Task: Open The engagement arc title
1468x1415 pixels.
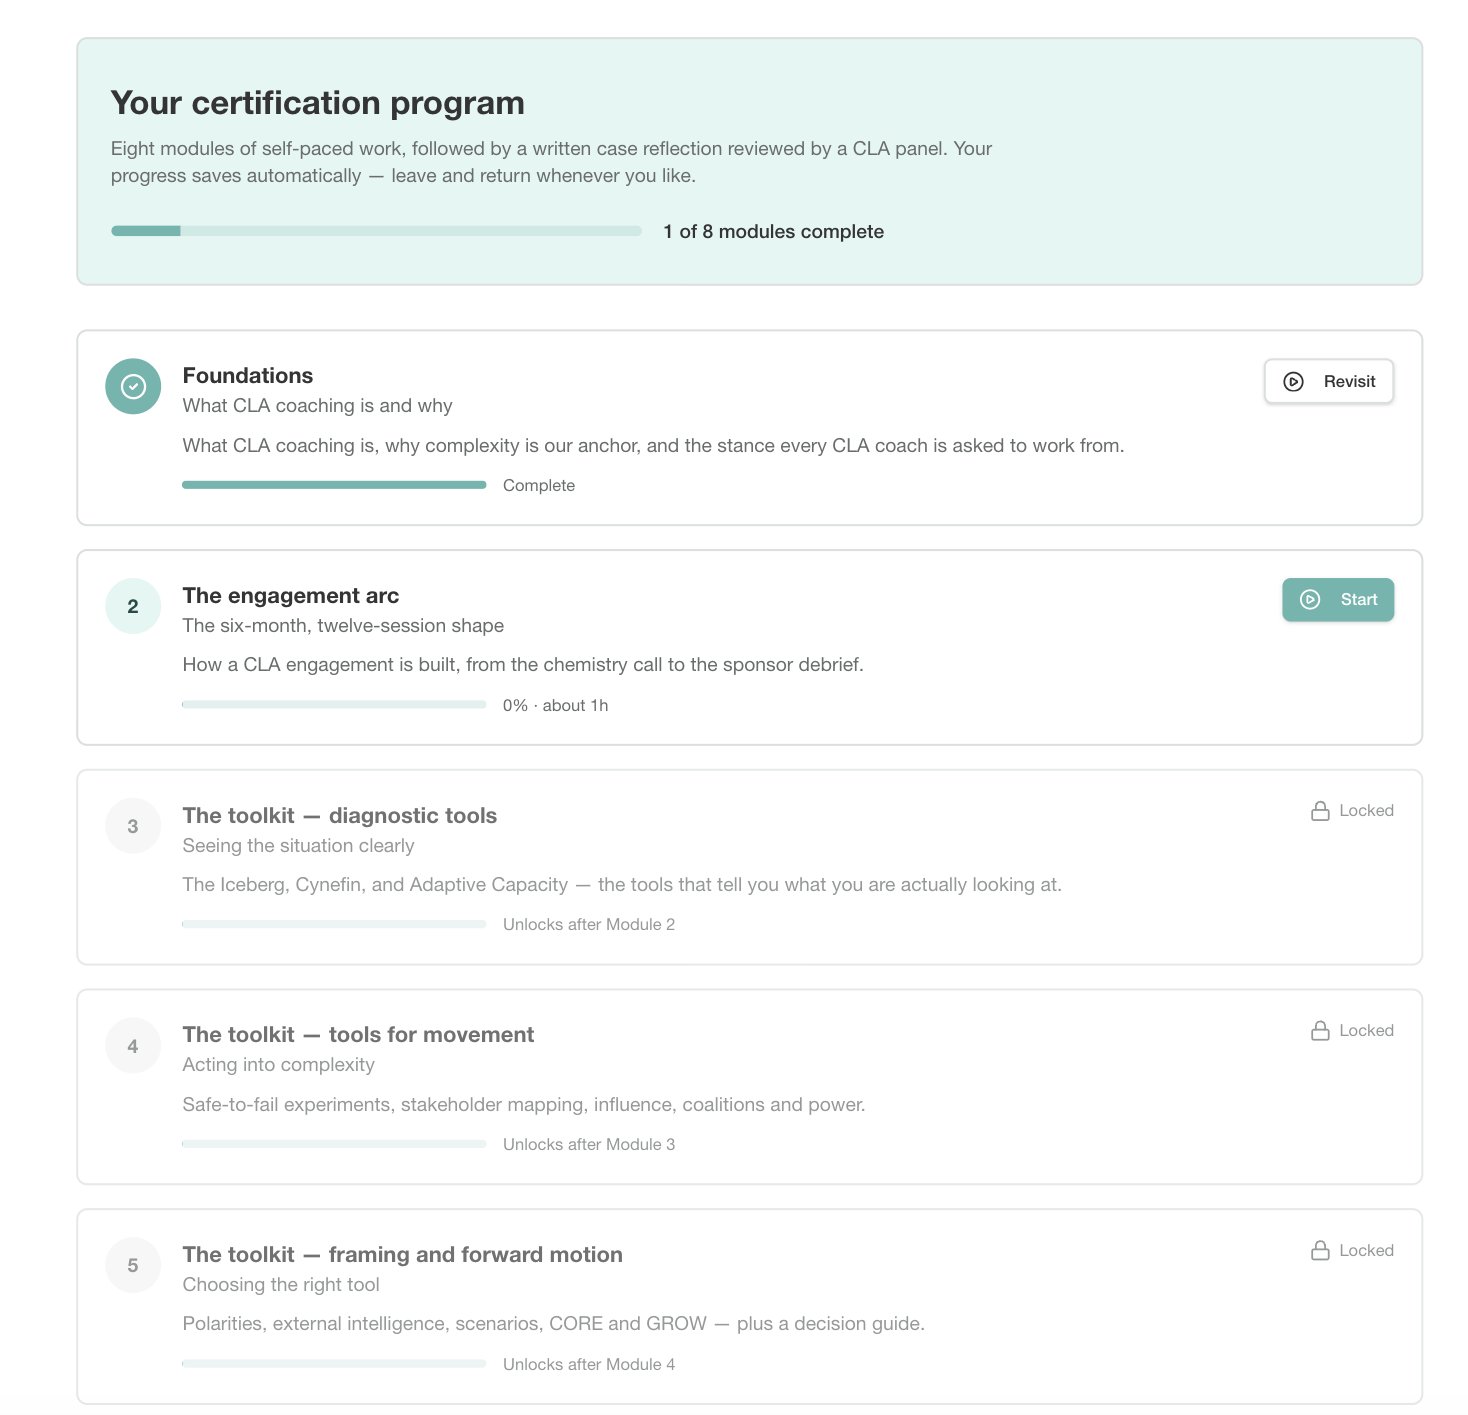Action: pyautogui.click(x=290, y=596)
